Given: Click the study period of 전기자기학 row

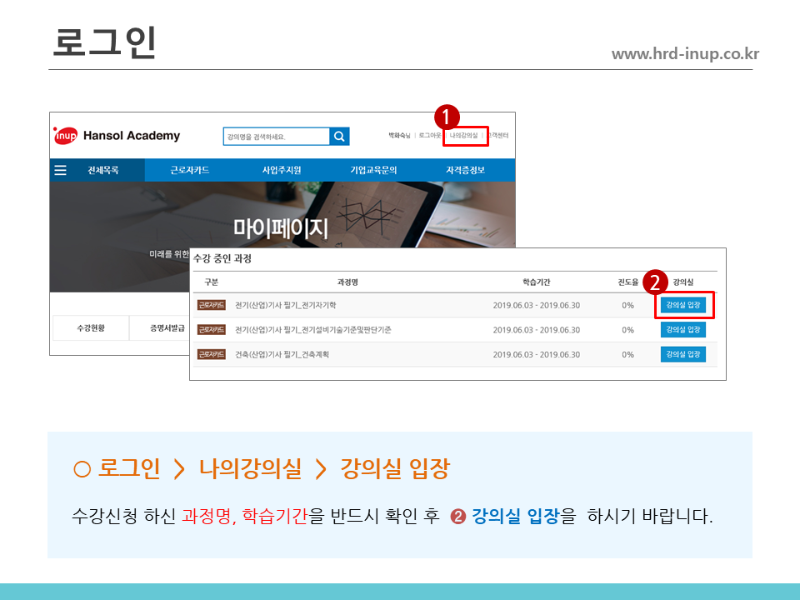Looking at the screenshot, I should [536, 305].
